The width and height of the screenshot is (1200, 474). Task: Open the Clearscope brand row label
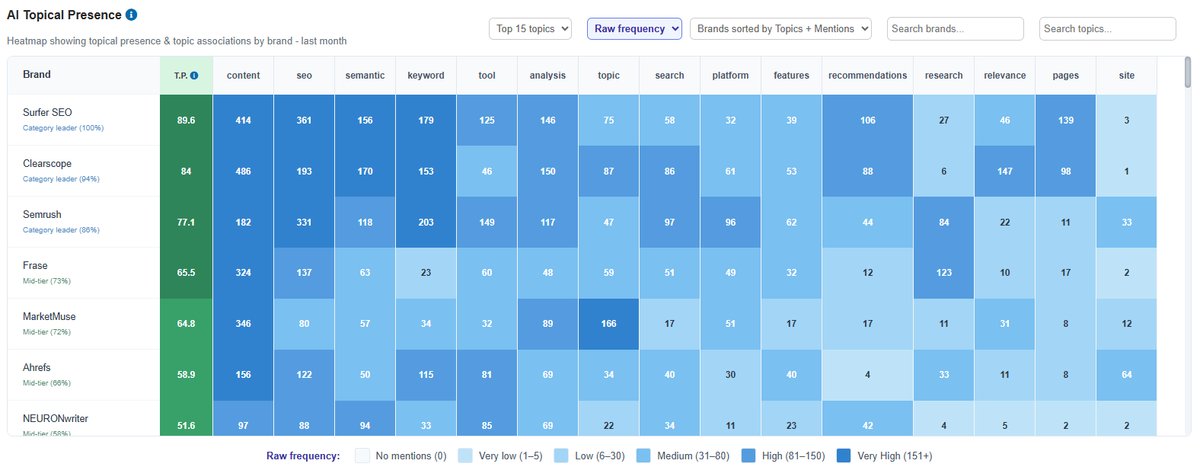click(x=47, y=163)
